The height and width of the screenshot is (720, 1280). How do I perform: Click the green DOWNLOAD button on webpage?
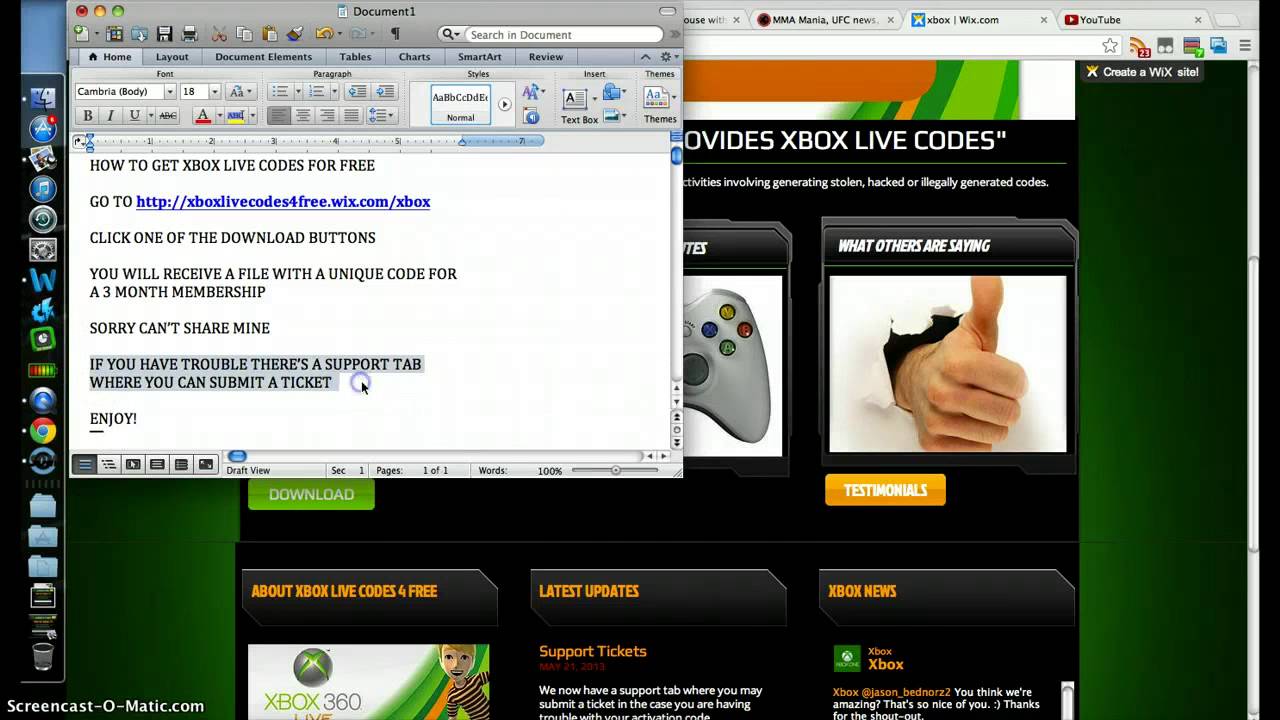(311, 494)
